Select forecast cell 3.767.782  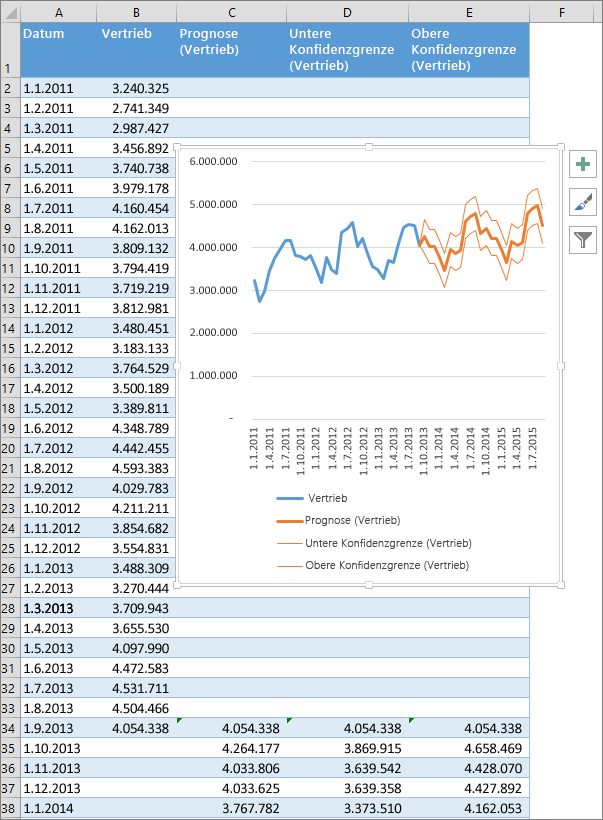232,808
